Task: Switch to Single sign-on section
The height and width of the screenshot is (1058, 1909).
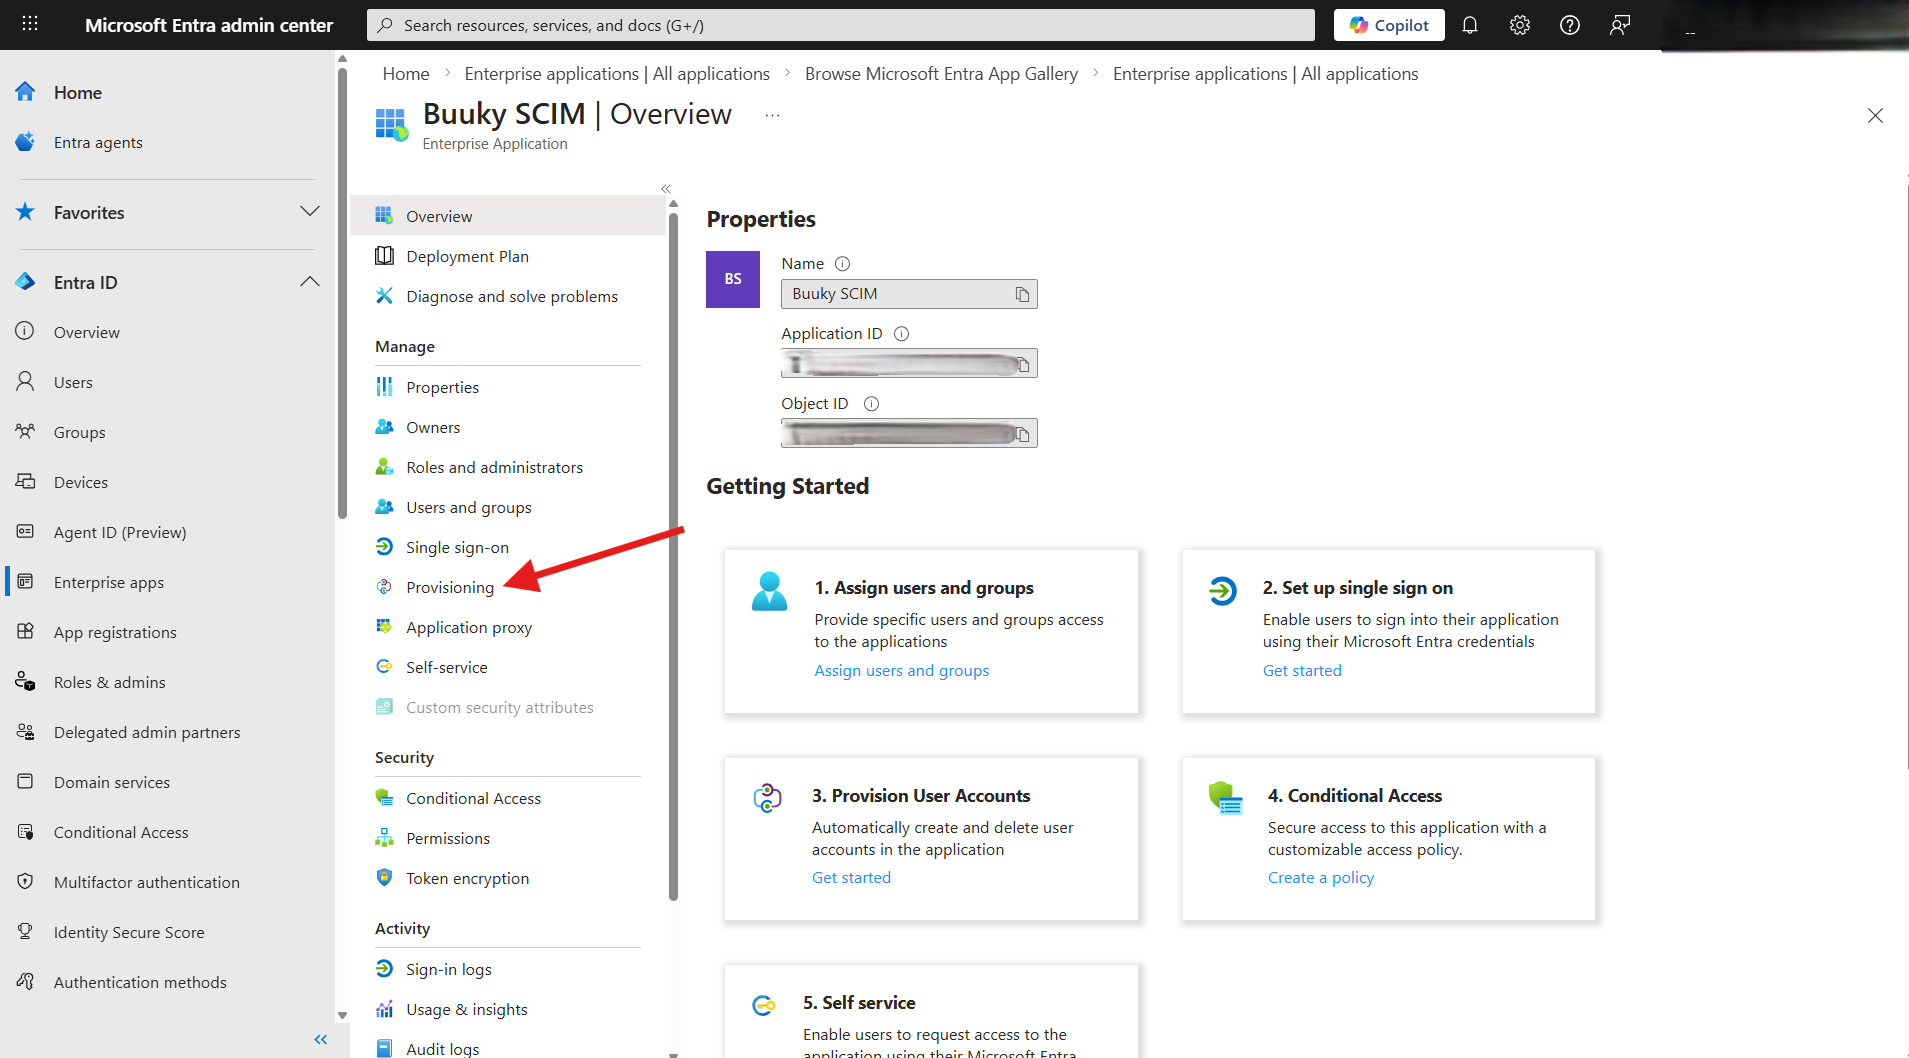Action: pyautogui.click(x=456, y=546)
